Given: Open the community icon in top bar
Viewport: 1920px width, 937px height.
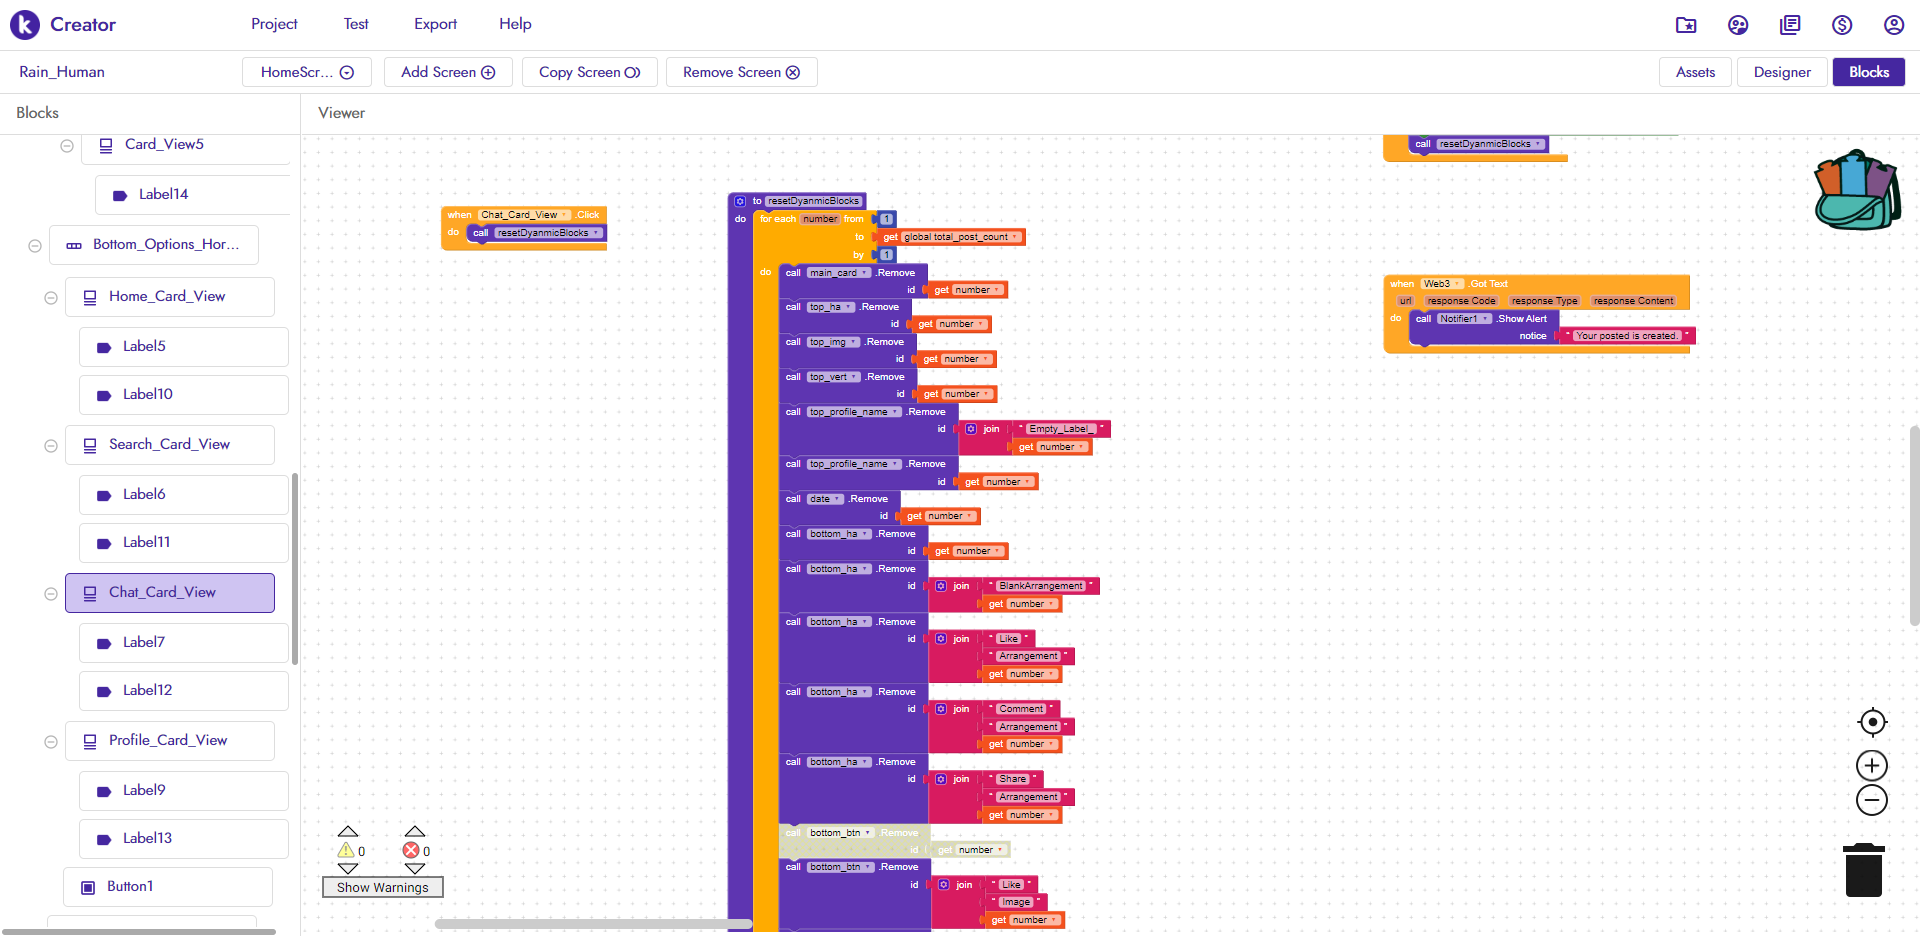Looking at the screenshot, I should (x=1738, y=25).
